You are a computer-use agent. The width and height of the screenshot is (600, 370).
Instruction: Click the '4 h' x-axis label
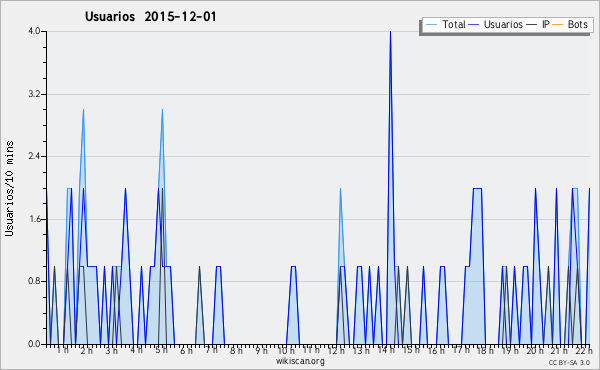click(x=136, y=350)
